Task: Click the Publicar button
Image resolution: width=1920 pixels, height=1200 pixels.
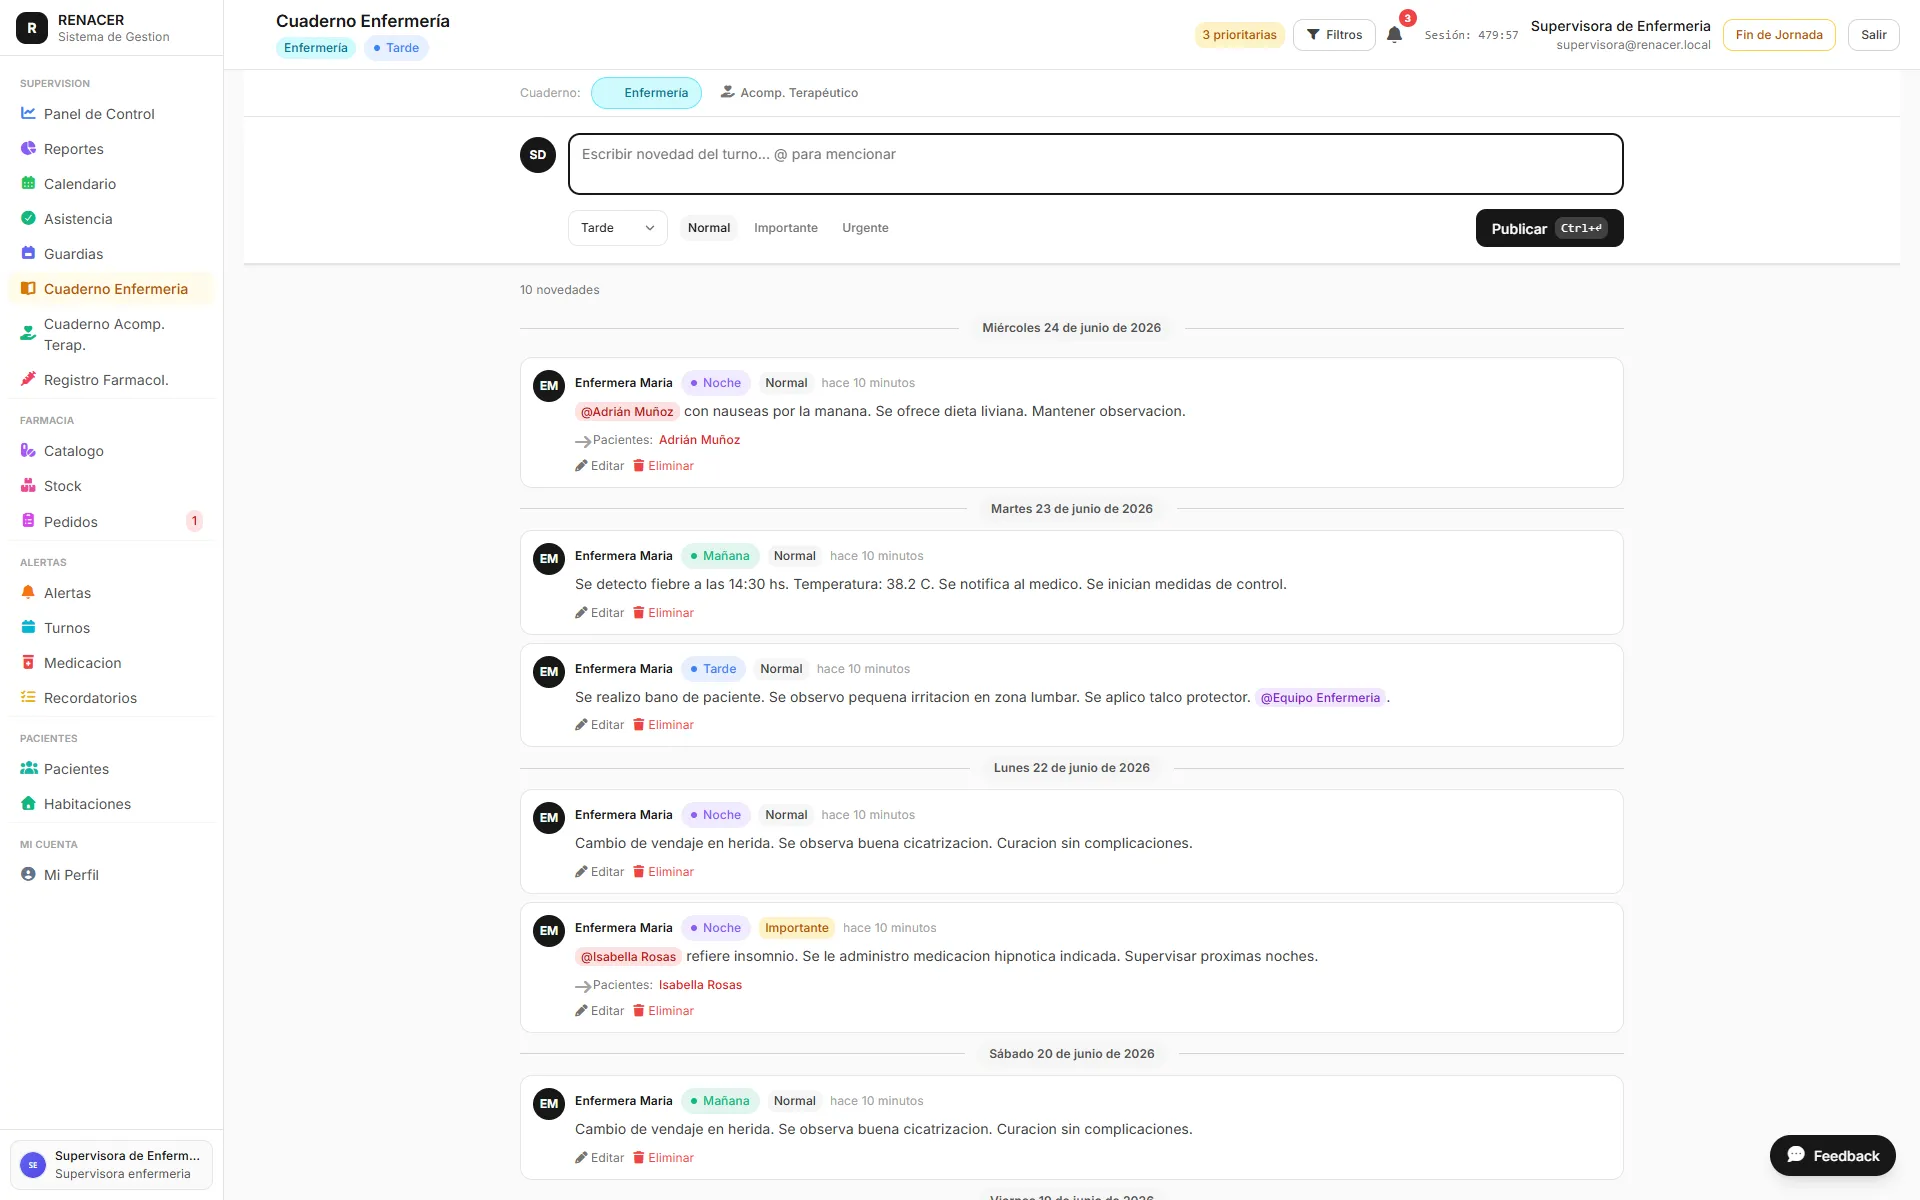Action: coord(1549,228)
